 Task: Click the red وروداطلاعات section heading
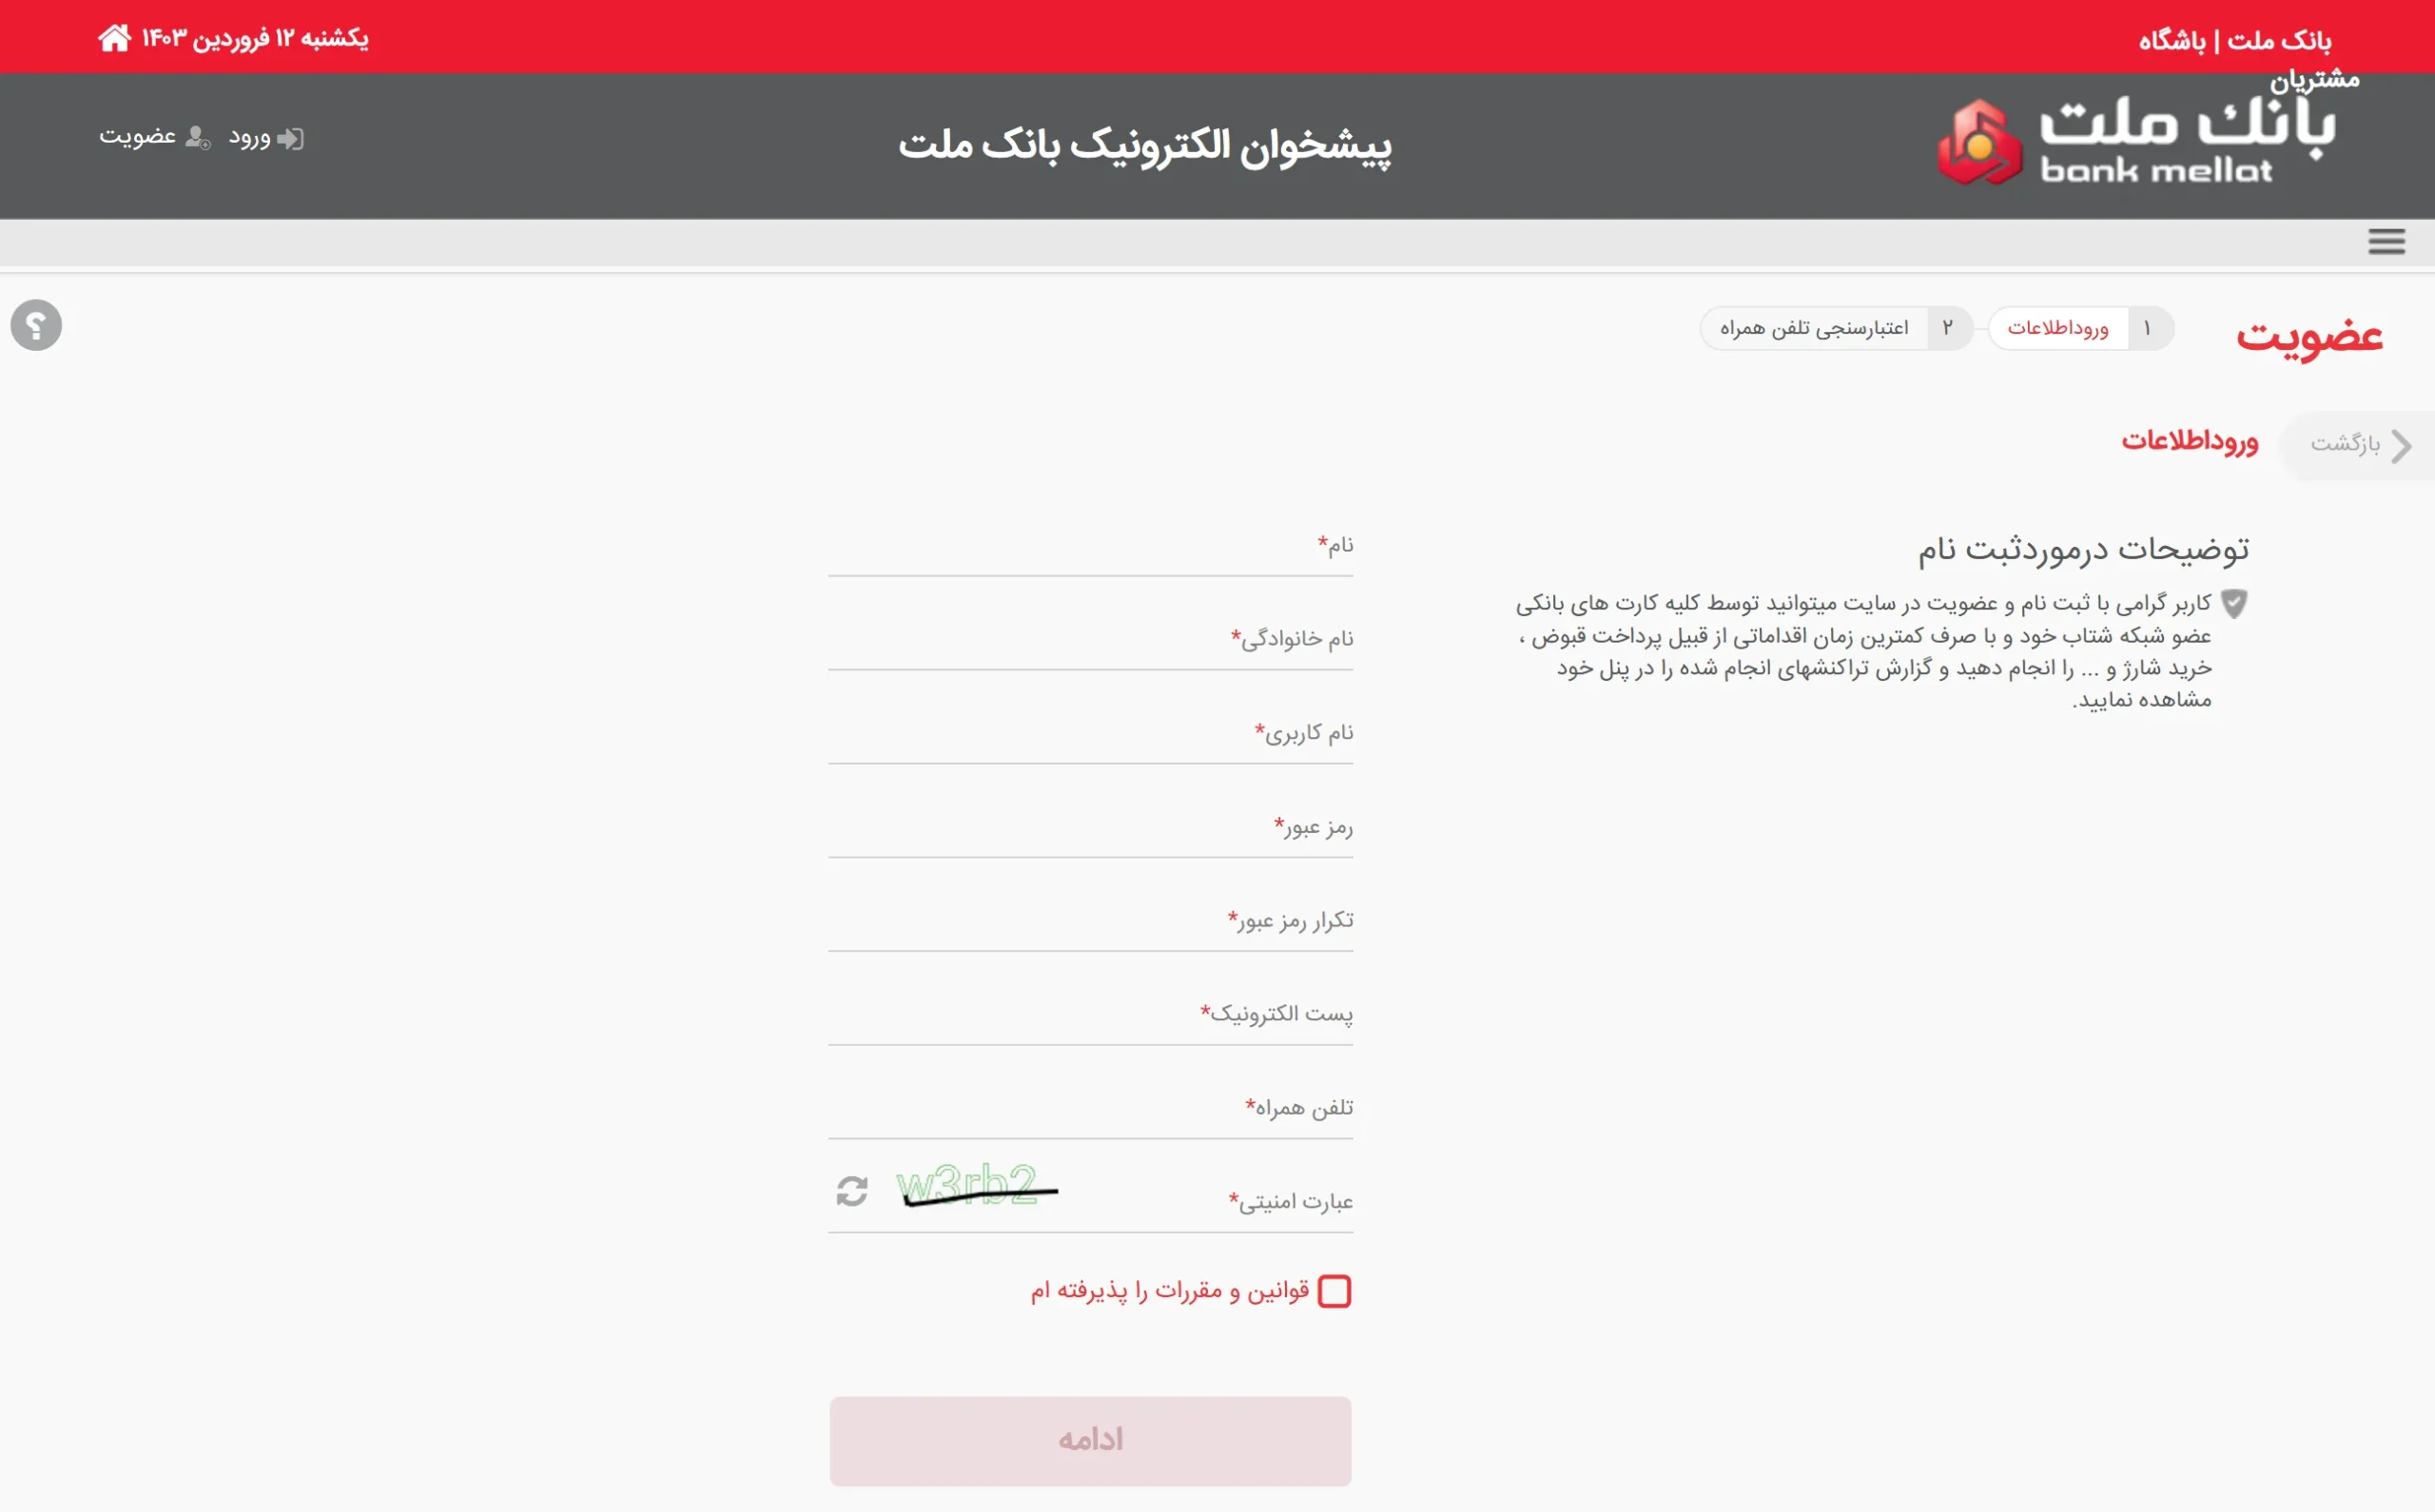(x=2190, y=441)
